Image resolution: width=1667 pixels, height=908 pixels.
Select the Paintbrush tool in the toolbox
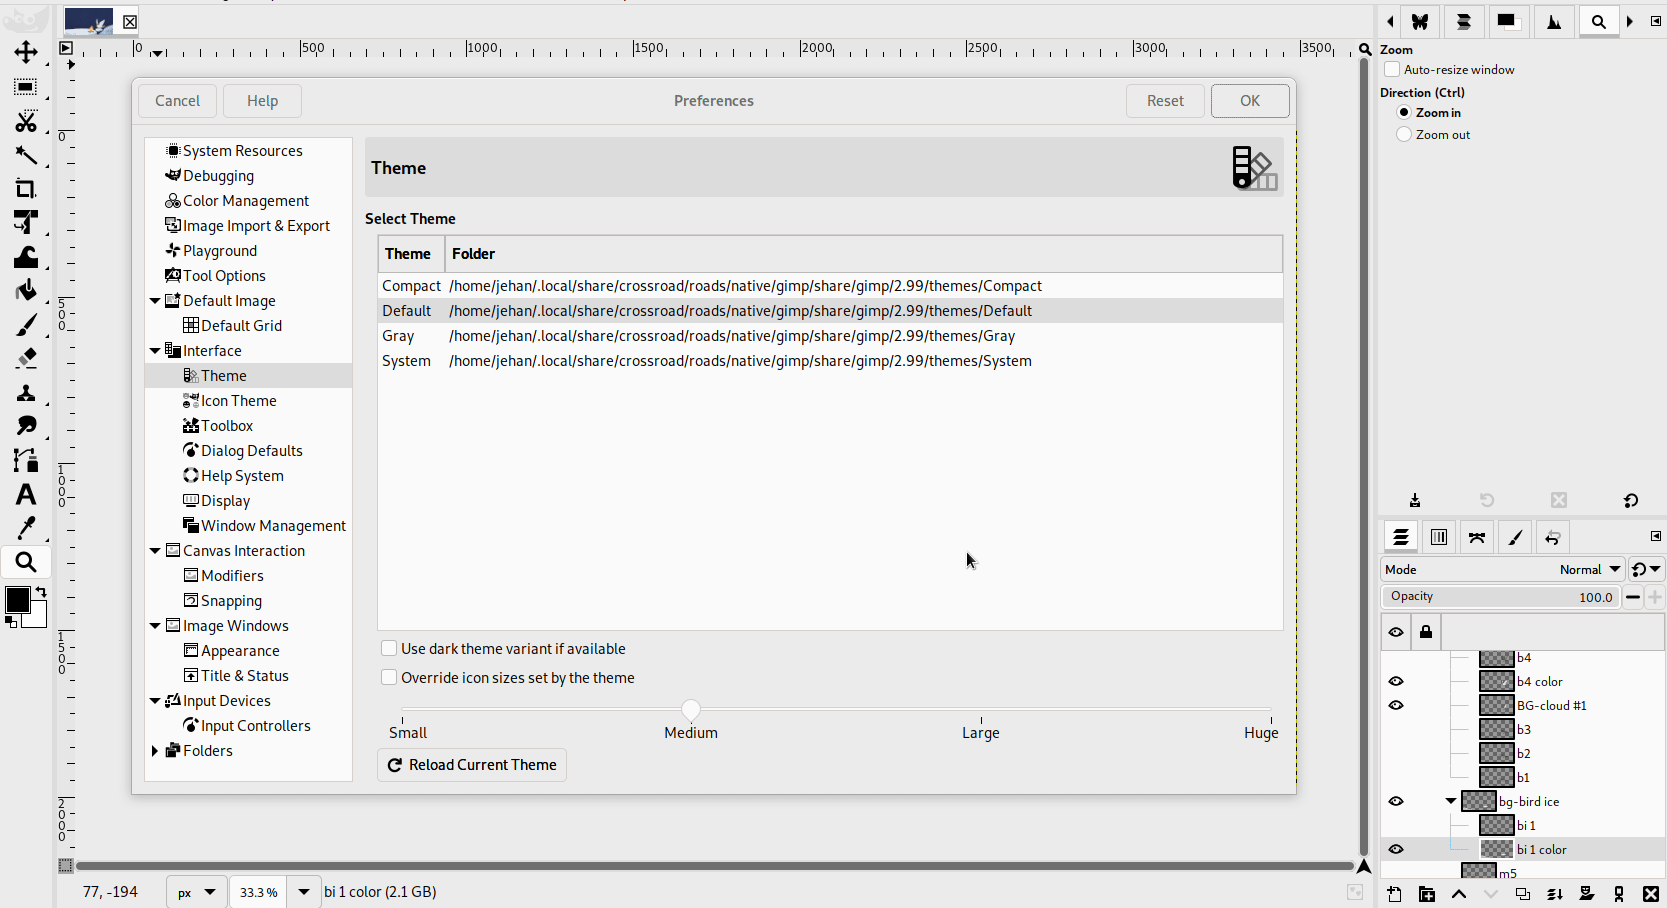27,324
